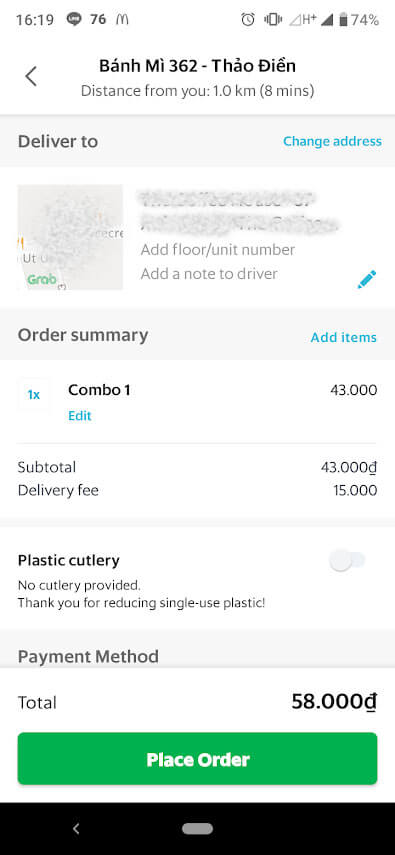
Task: Tap the alarm clock status icon
Action: (x=248, y=20)
